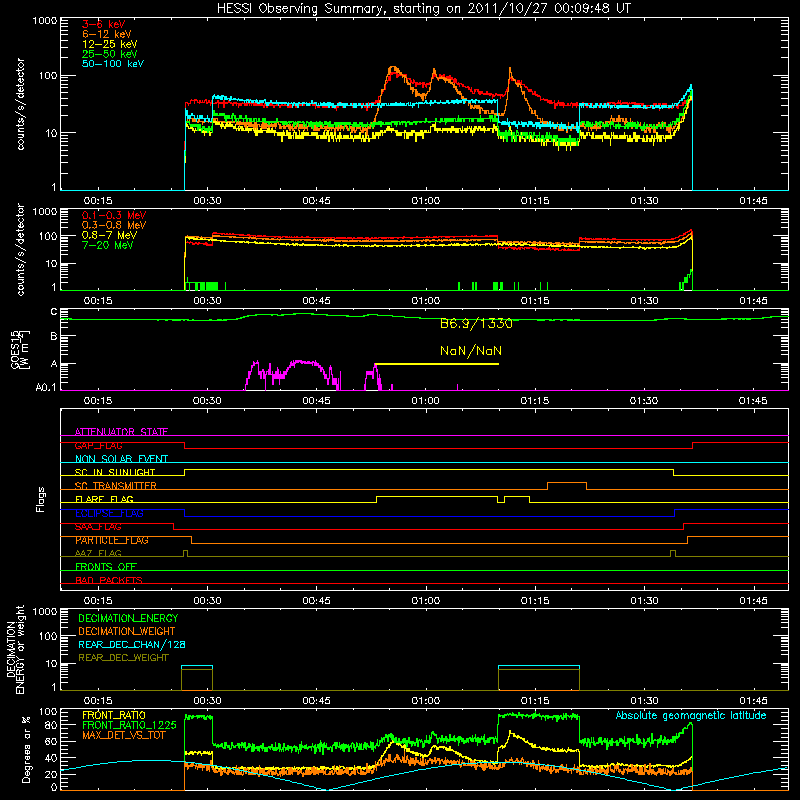Click the GOES15 axis label
The width and height of the screenshot is (800, 800).
coord(19,349)
